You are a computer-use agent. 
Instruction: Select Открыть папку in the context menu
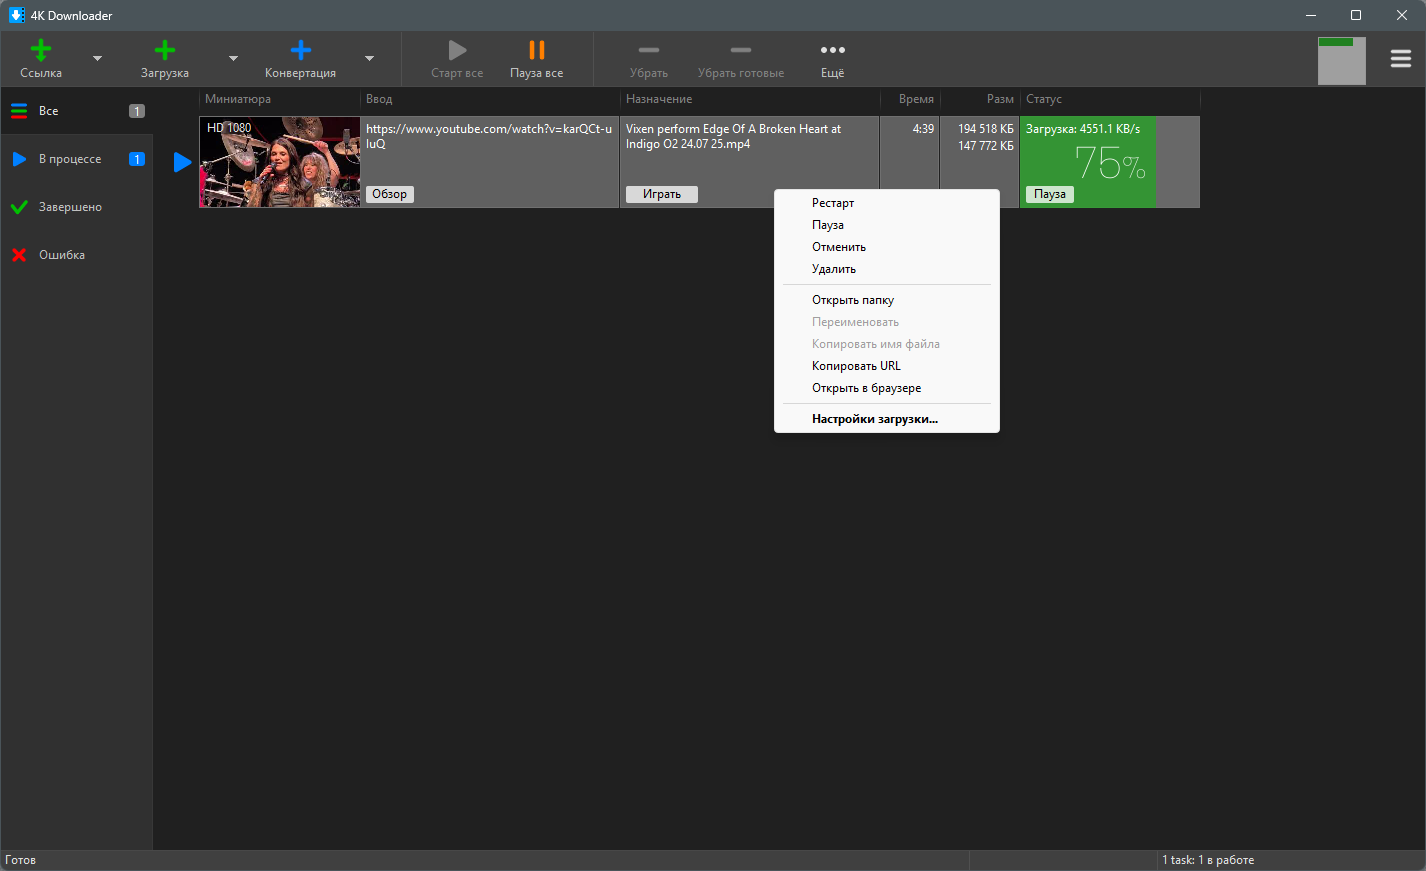[x=853, y=300]
